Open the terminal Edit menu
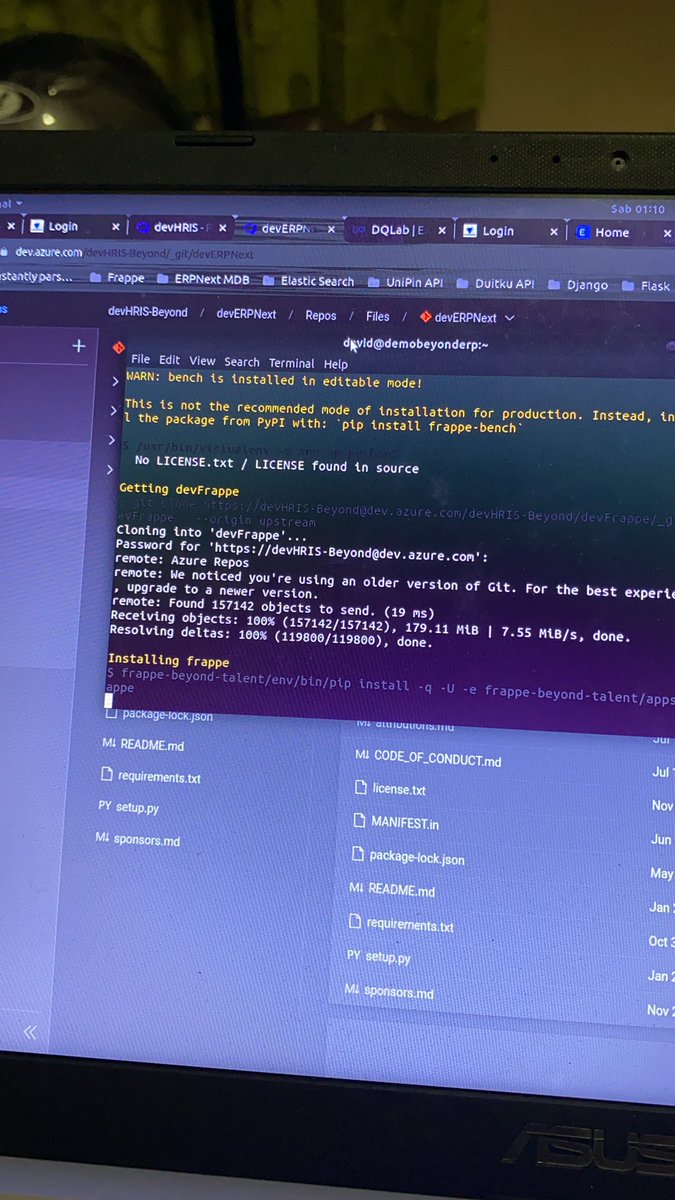Image resolution: width=675 pixels, height=1200 pixels. tap(169, 360)
